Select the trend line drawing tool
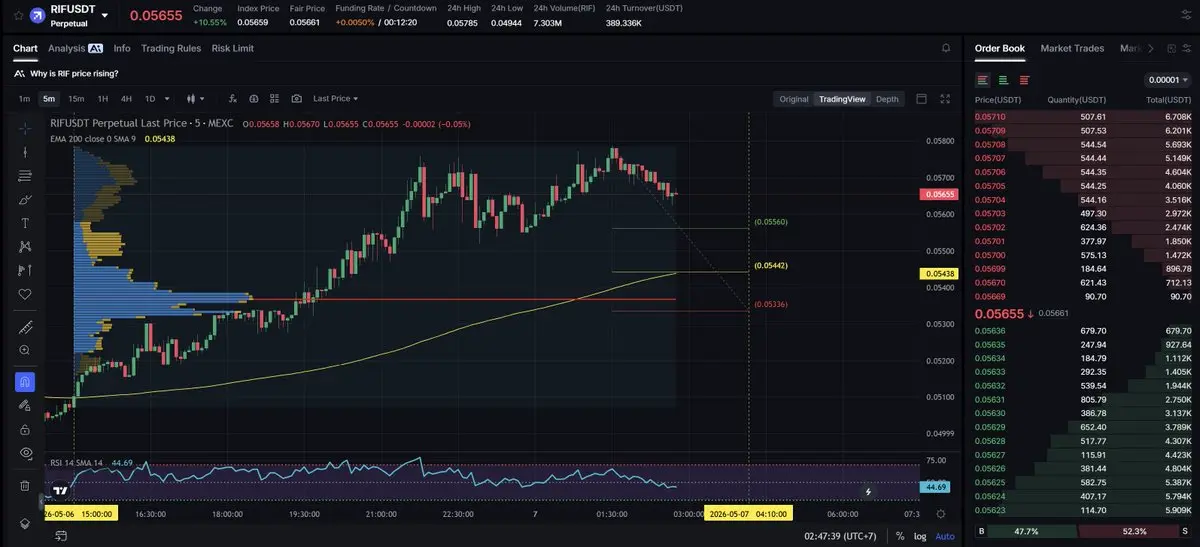 25,152
